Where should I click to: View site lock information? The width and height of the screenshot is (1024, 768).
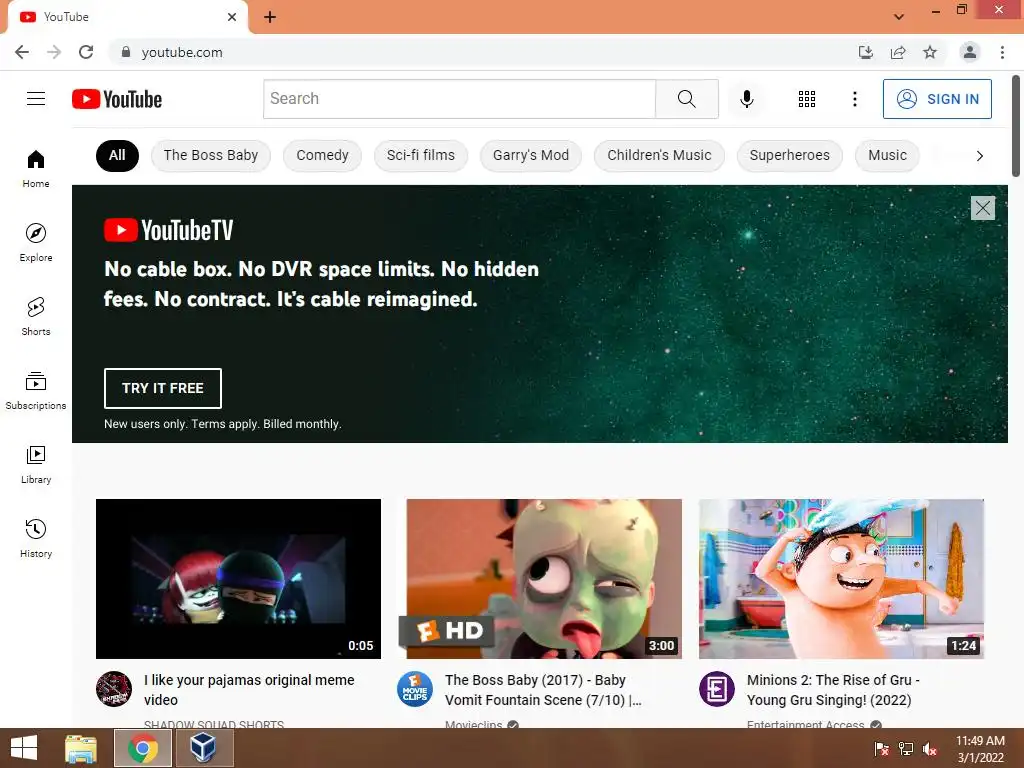[x=126, y=52]
